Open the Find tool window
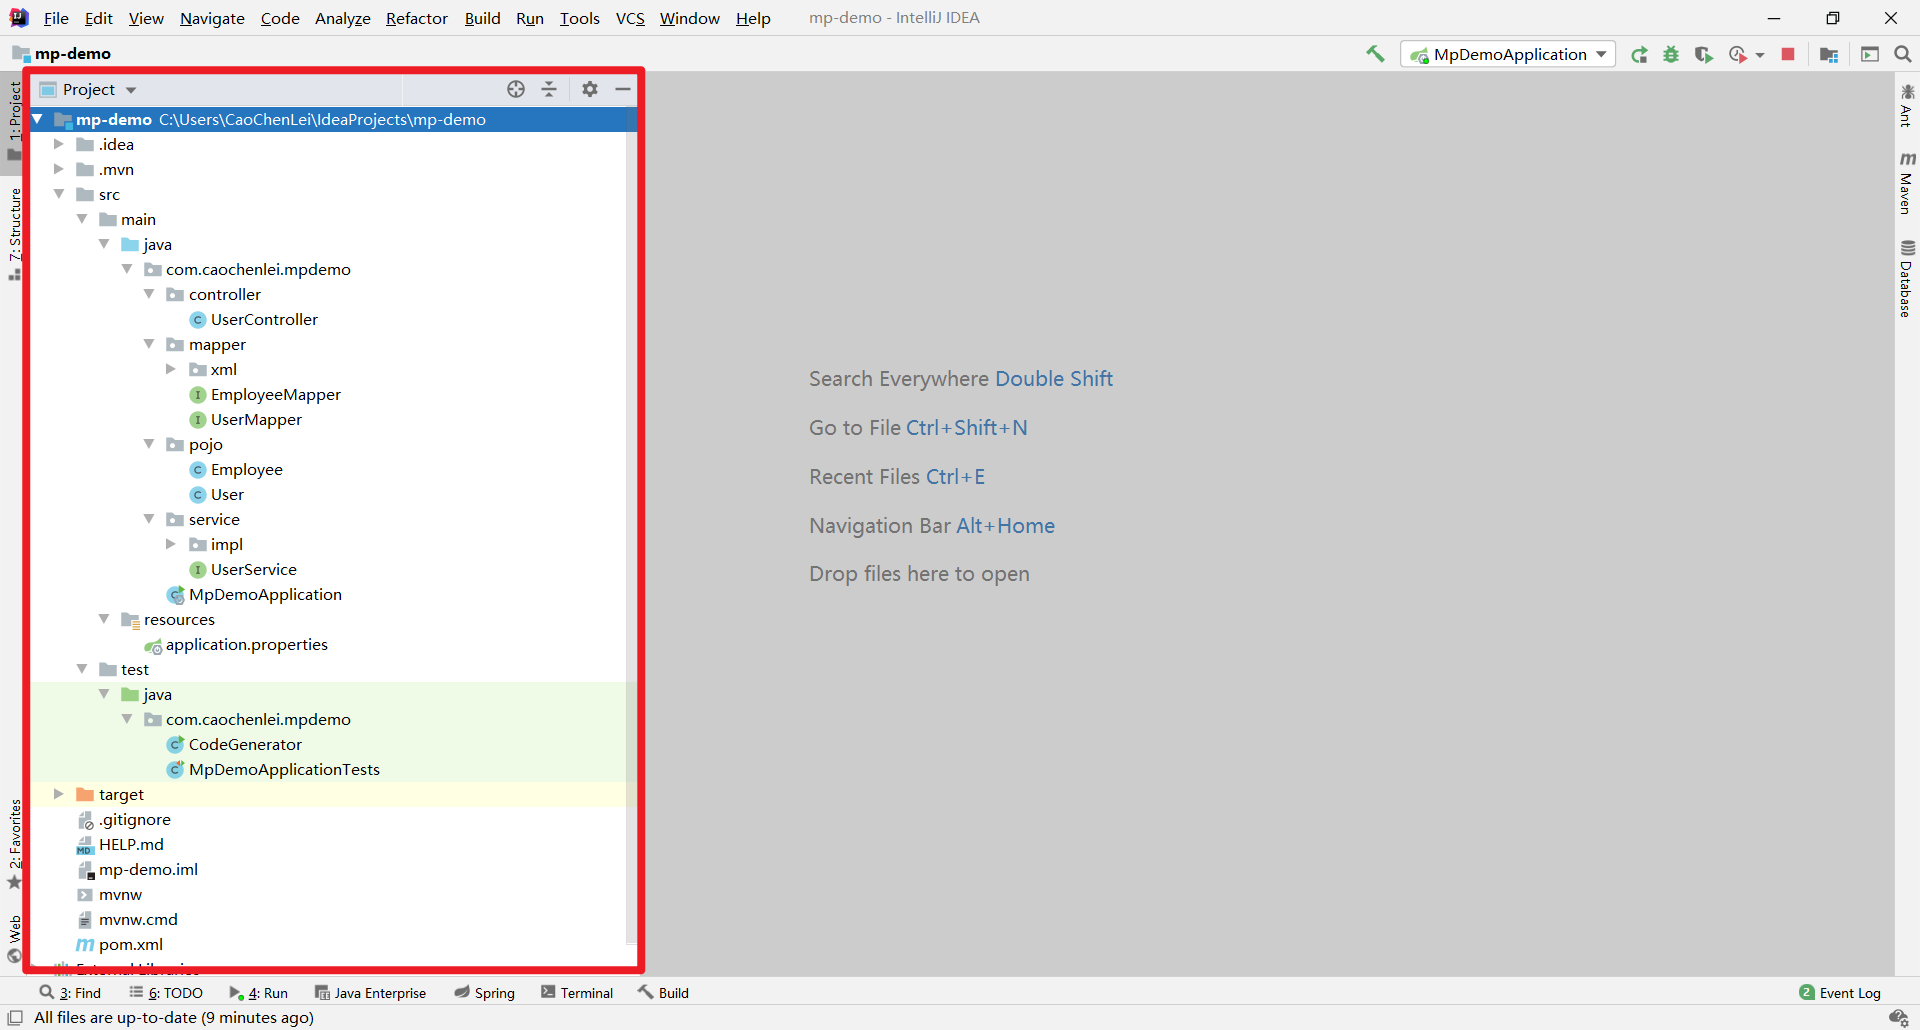 (x=71, y=993)
